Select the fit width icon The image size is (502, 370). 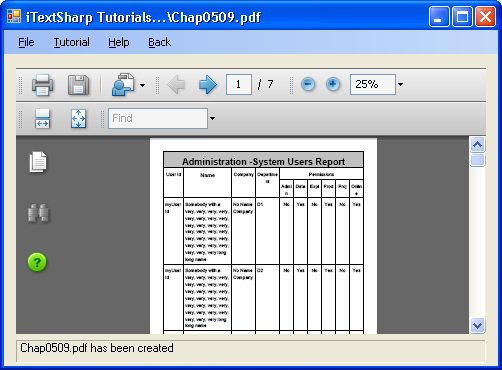[x=42, y=119]
